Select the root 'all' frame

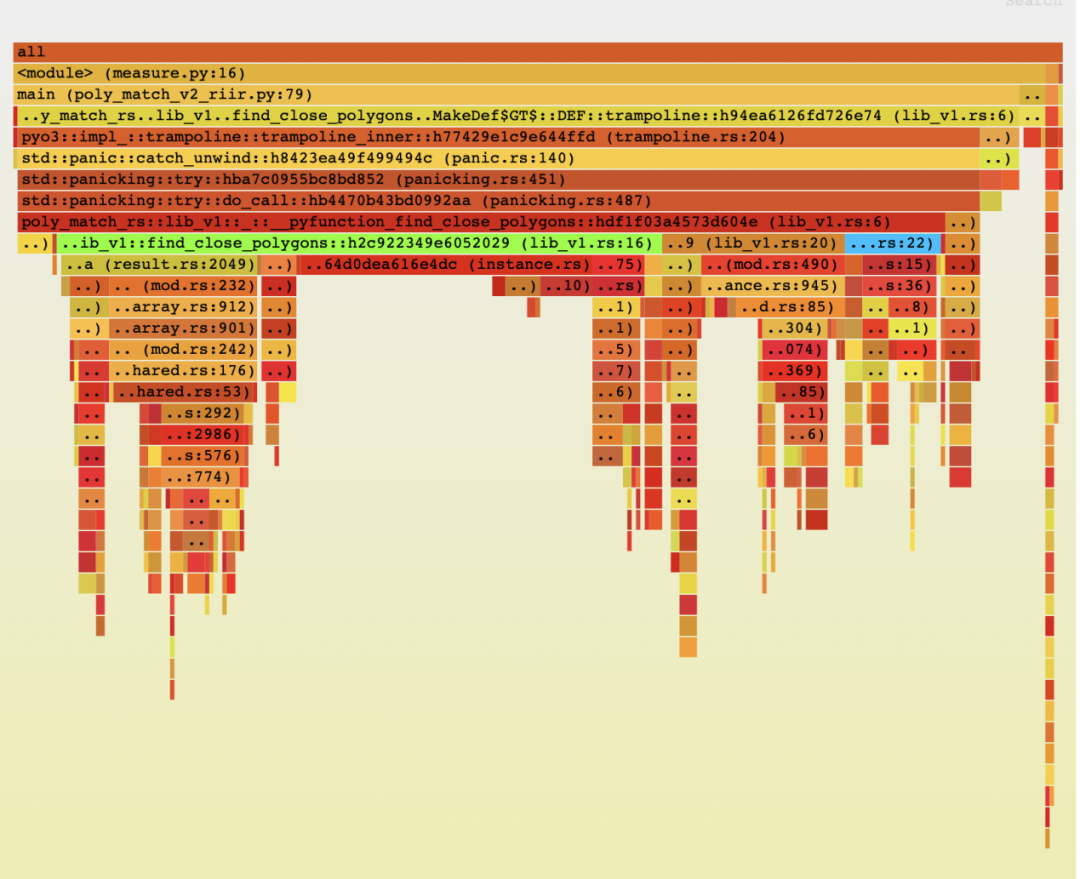(537, 52)
